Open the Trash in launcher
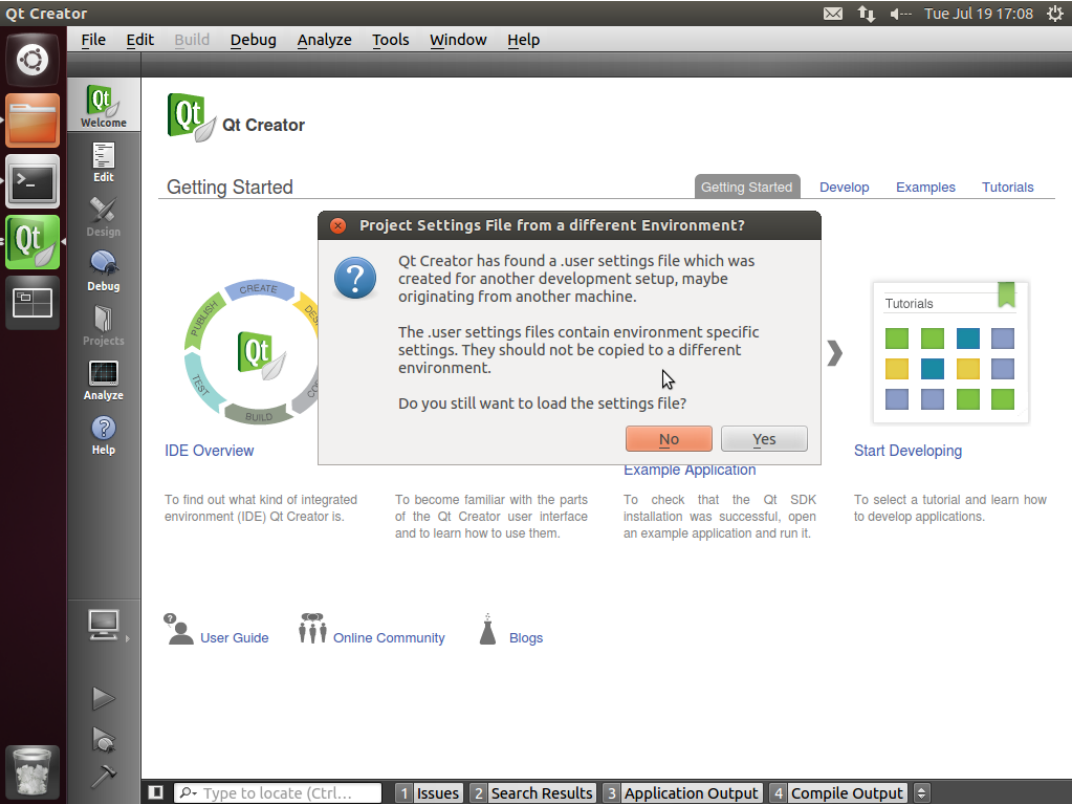Viewport: 1074px width, 804px height. pyautogui.click(x=32, y=772)
